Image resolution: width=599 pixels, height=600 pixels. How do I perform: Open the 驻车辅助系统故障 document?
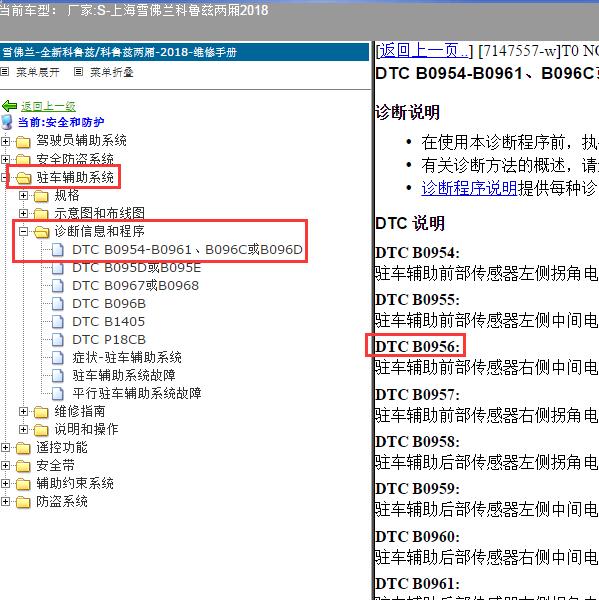tap(124, 375)
